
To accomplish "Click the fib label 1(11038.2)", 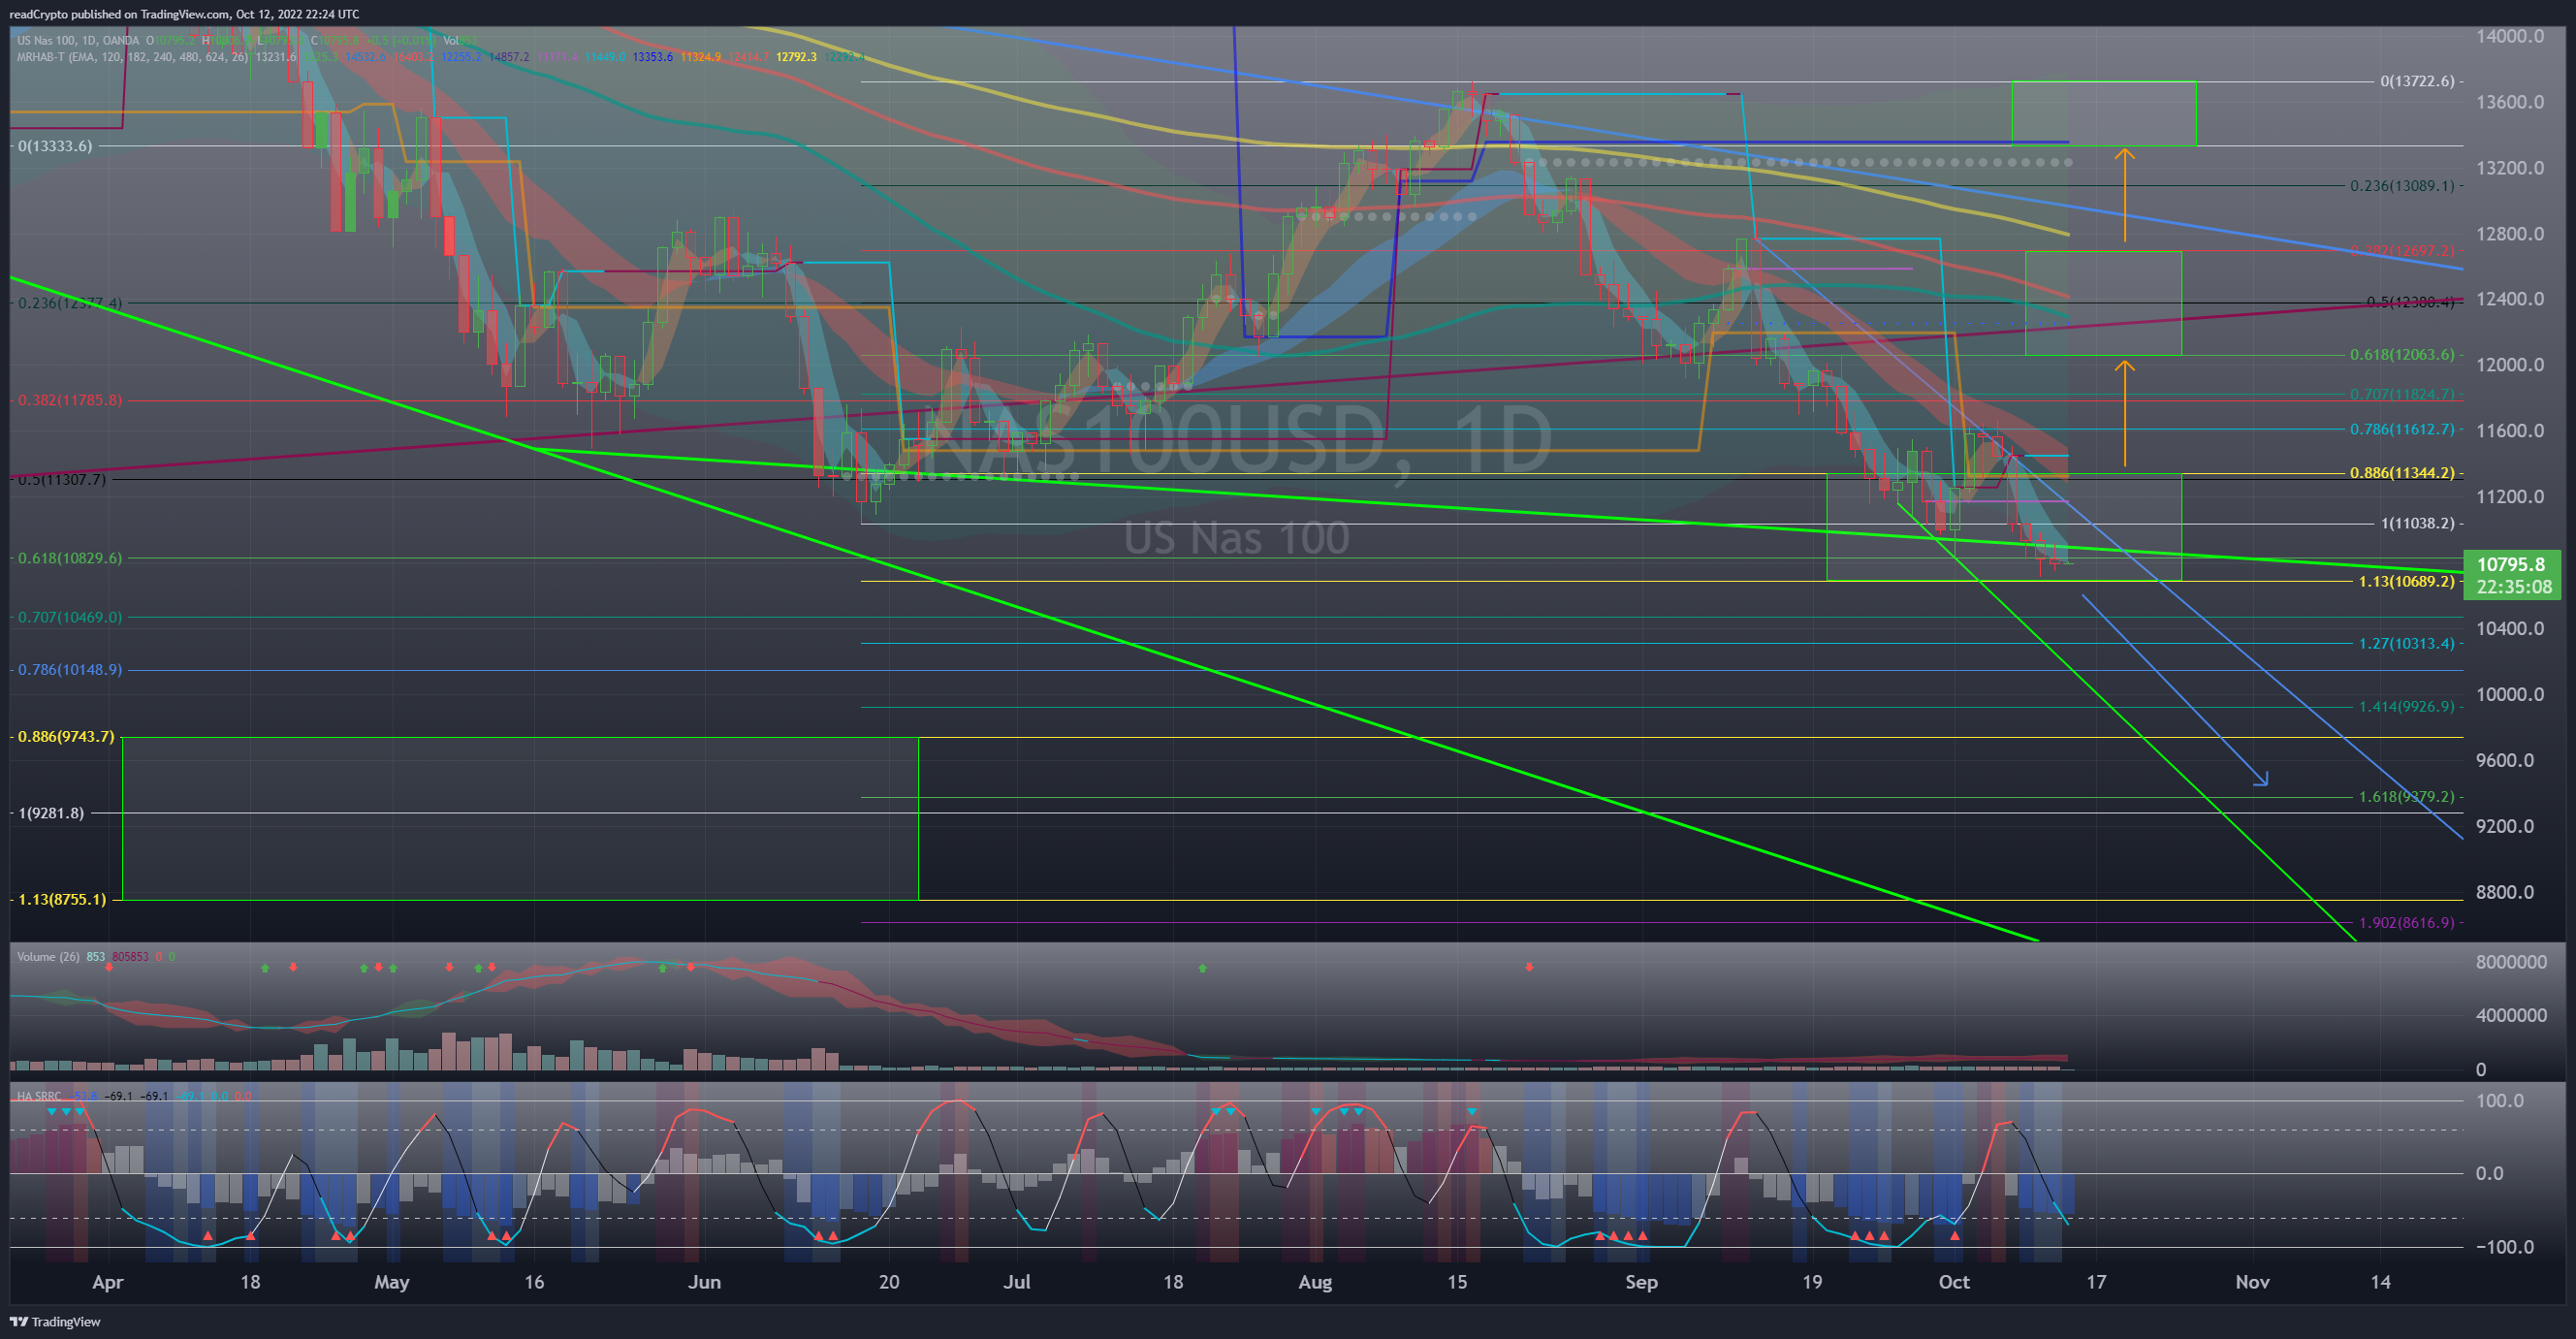I will click(2417, 523).
